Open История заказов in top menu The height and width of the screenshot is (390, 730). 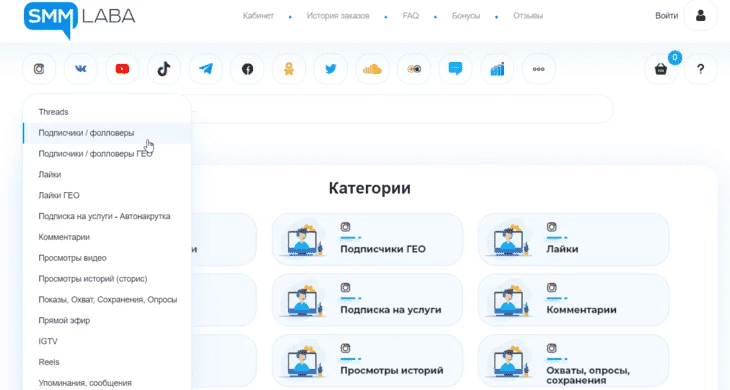tap(338, 16)
